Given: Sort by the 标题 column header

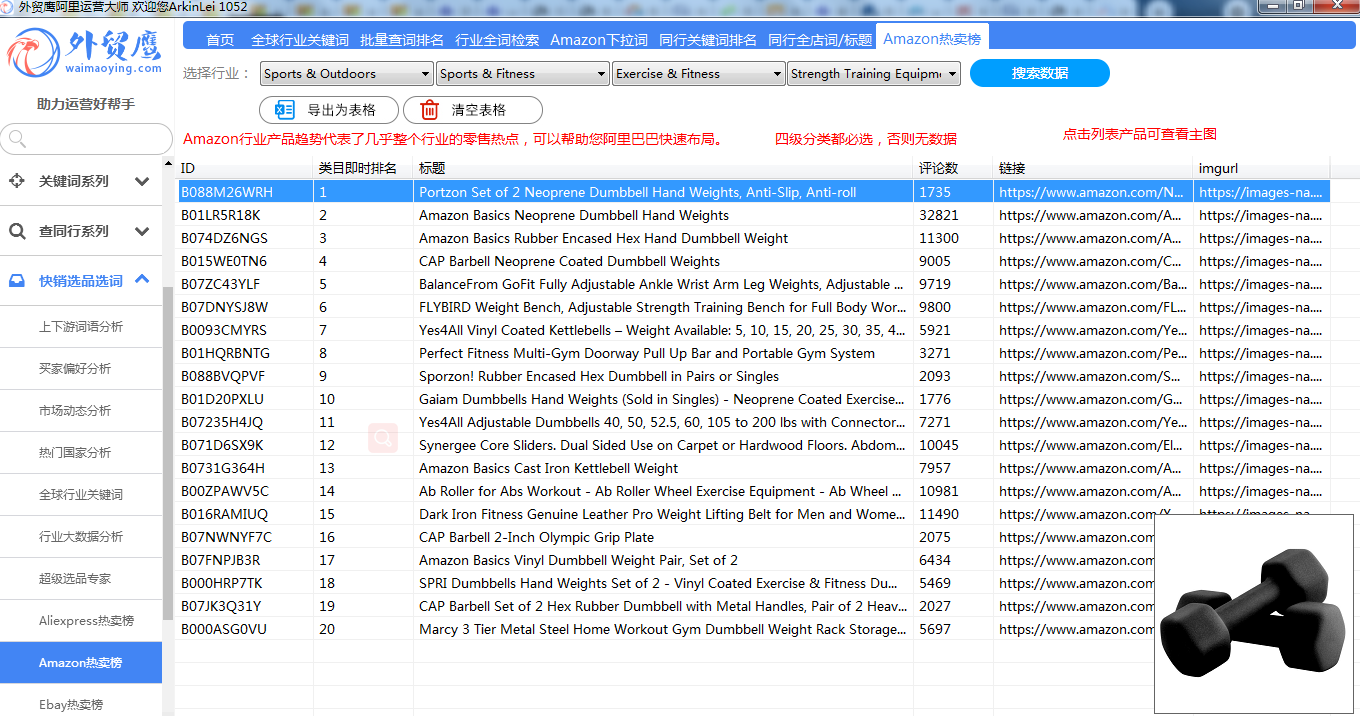Looking at the screenshot, I should click(664, 168).
